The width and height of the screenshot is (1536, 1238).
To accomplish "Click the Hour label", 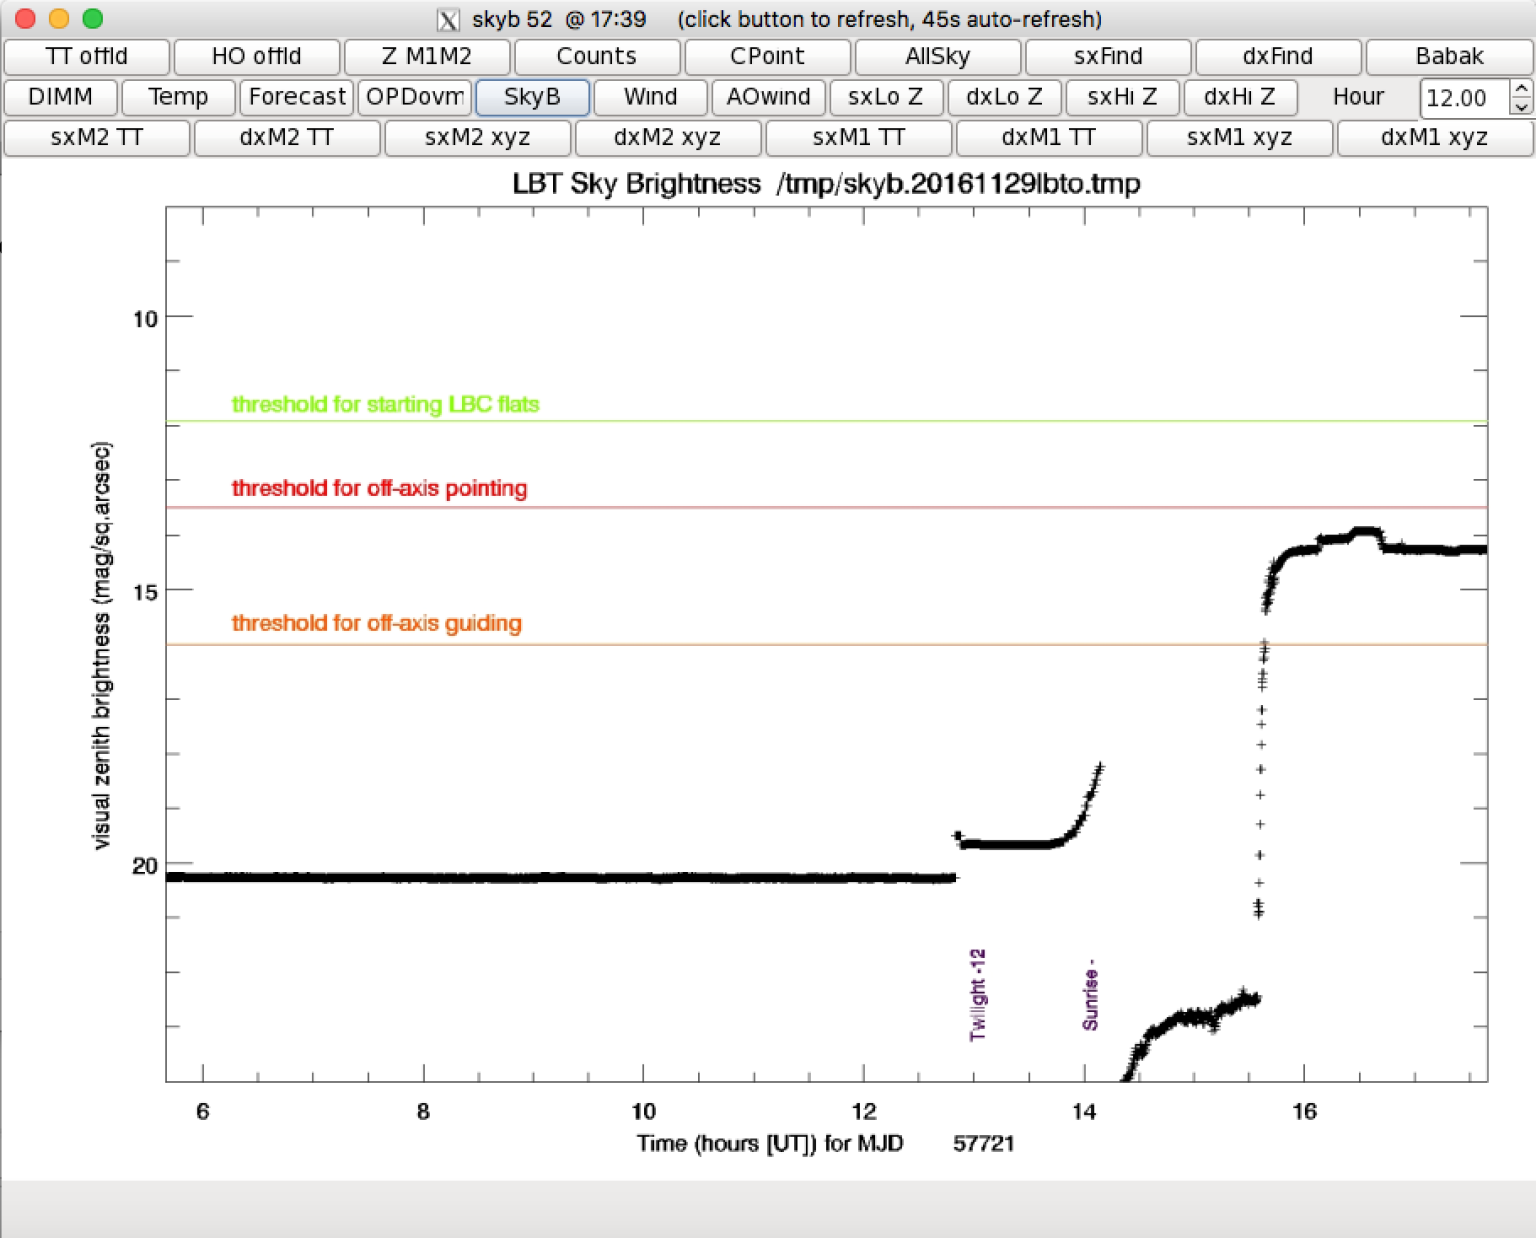I will tap(1358, 97).
